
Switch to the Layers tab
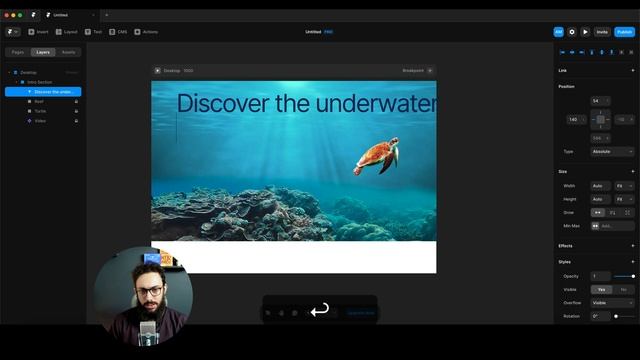[43, 52]
